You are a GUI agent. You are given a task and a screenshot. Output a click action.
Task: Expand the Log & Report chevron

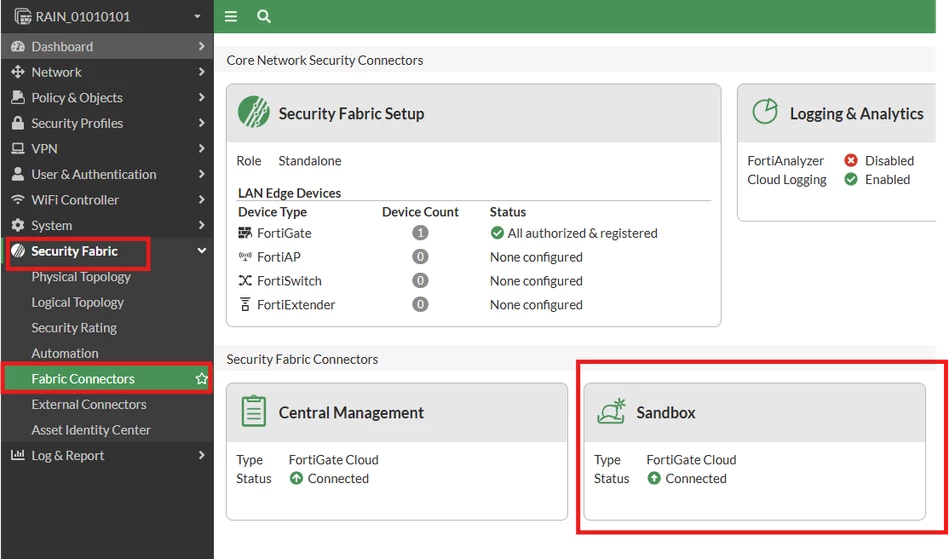(x=202, y=455)
